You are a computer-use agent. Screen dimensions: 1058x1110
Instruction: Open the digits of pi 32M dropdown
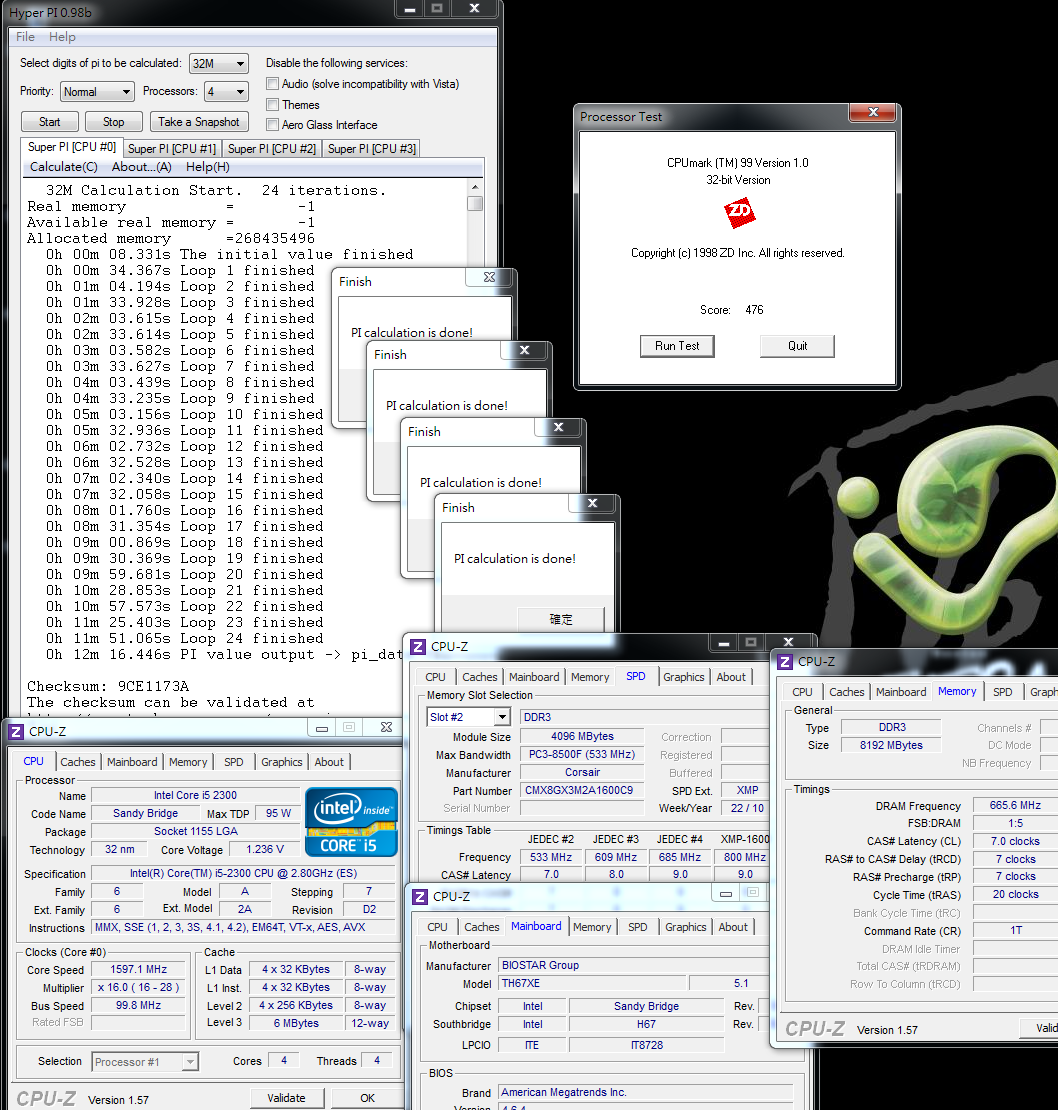tap(219, 64)
